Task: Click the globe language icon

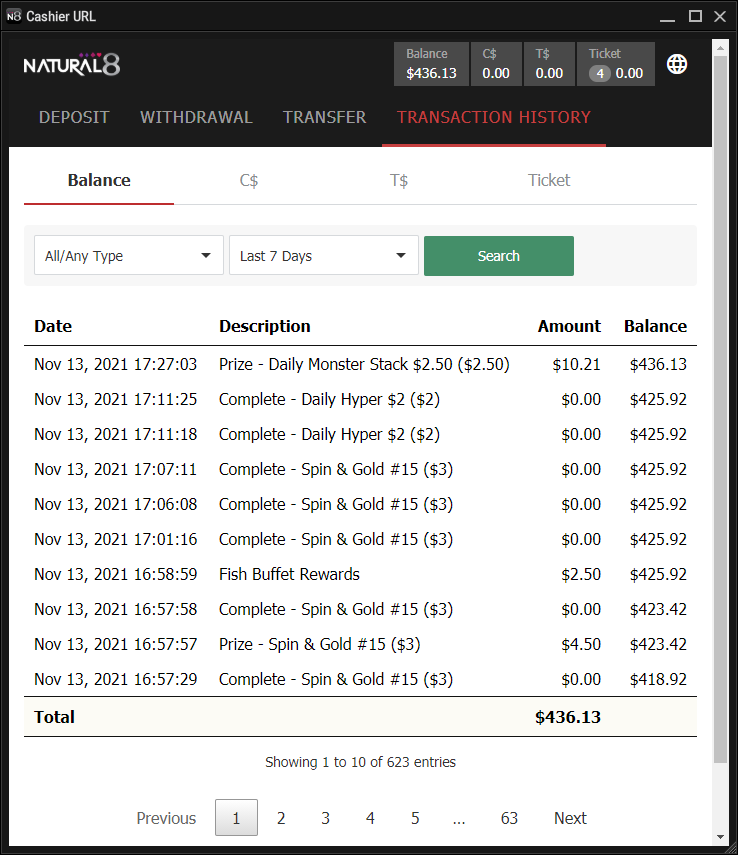Action: click(677, 64)
